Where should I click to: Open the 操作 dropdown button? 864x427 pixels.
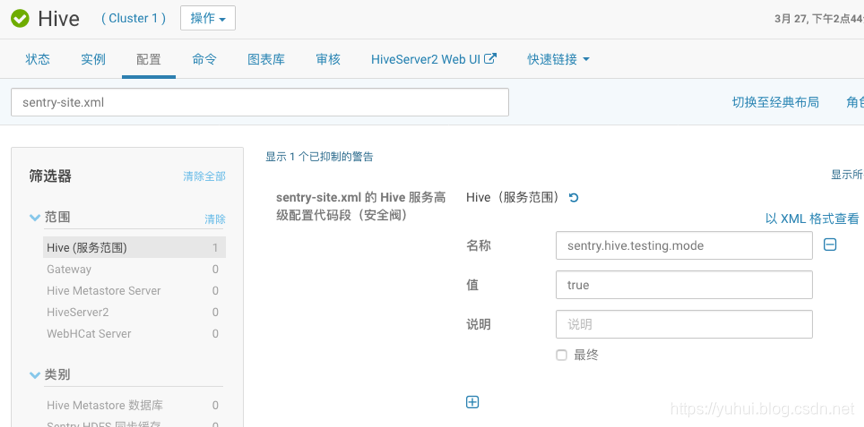208,18
